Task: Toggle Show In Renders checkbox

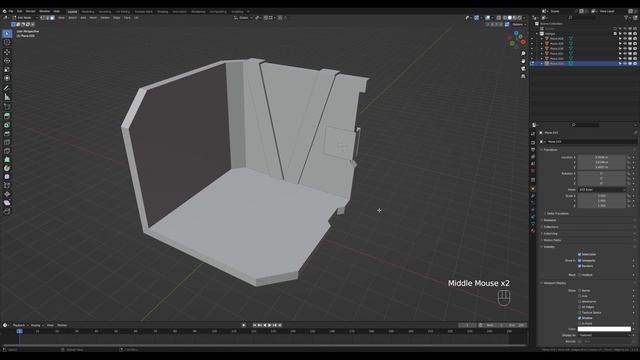Action: [579, 266]
